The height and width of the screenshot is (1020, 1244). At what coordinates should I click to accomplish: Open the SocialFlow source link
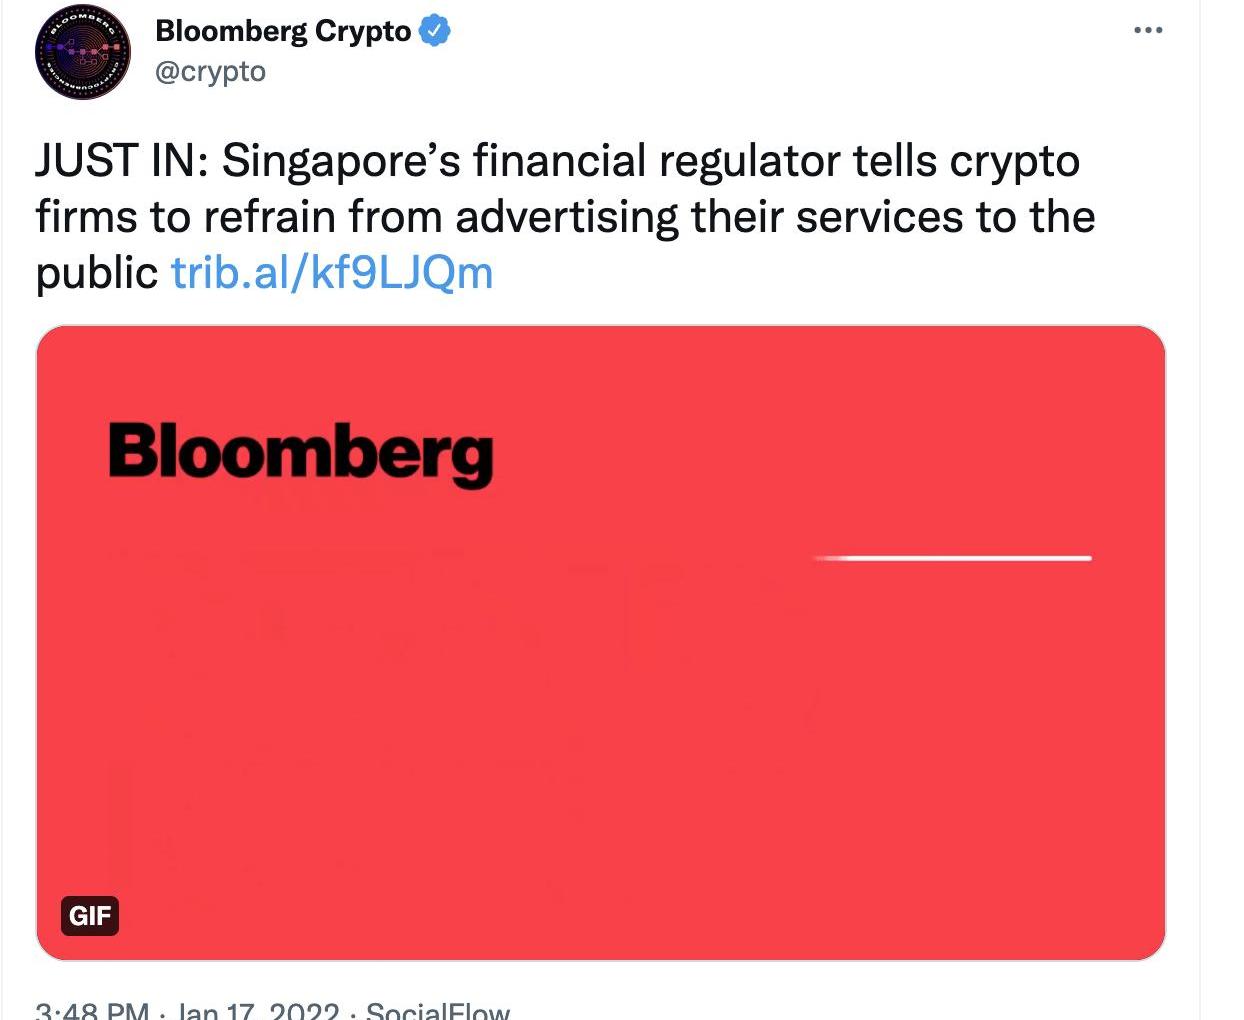pos(438,1010)
